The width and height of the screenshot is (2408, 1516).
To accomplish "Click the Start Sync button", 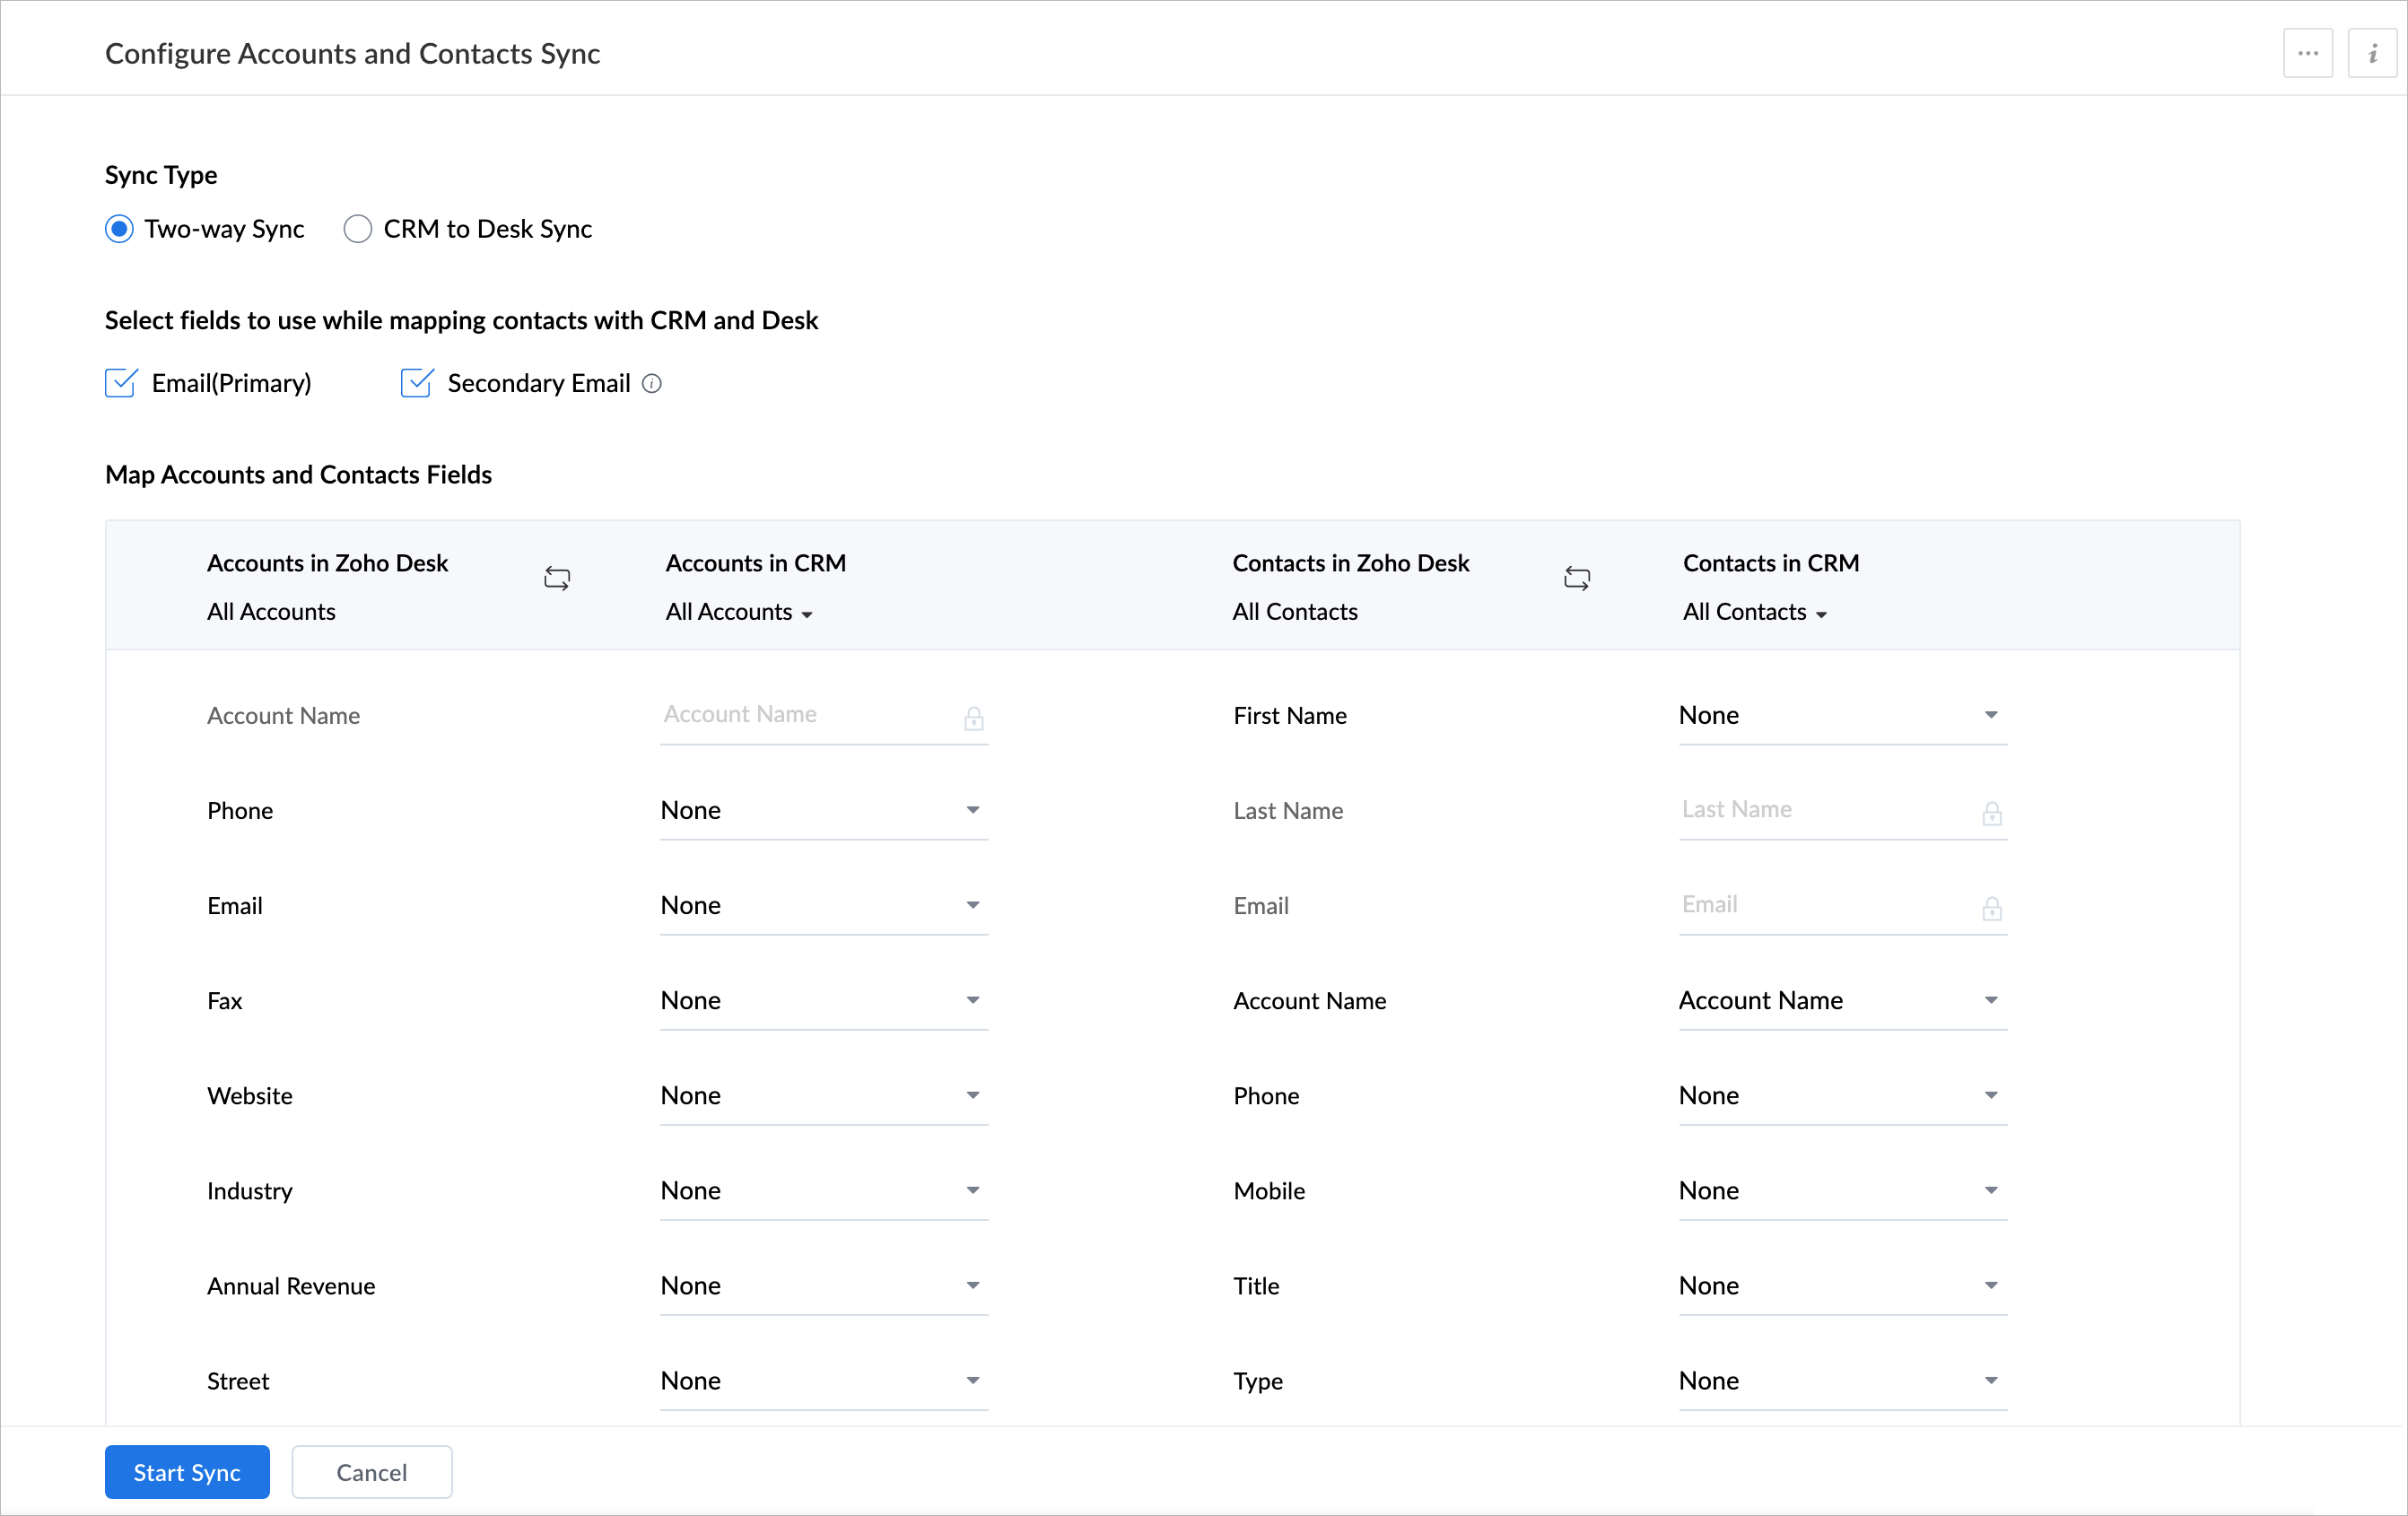I will 187,1472.
